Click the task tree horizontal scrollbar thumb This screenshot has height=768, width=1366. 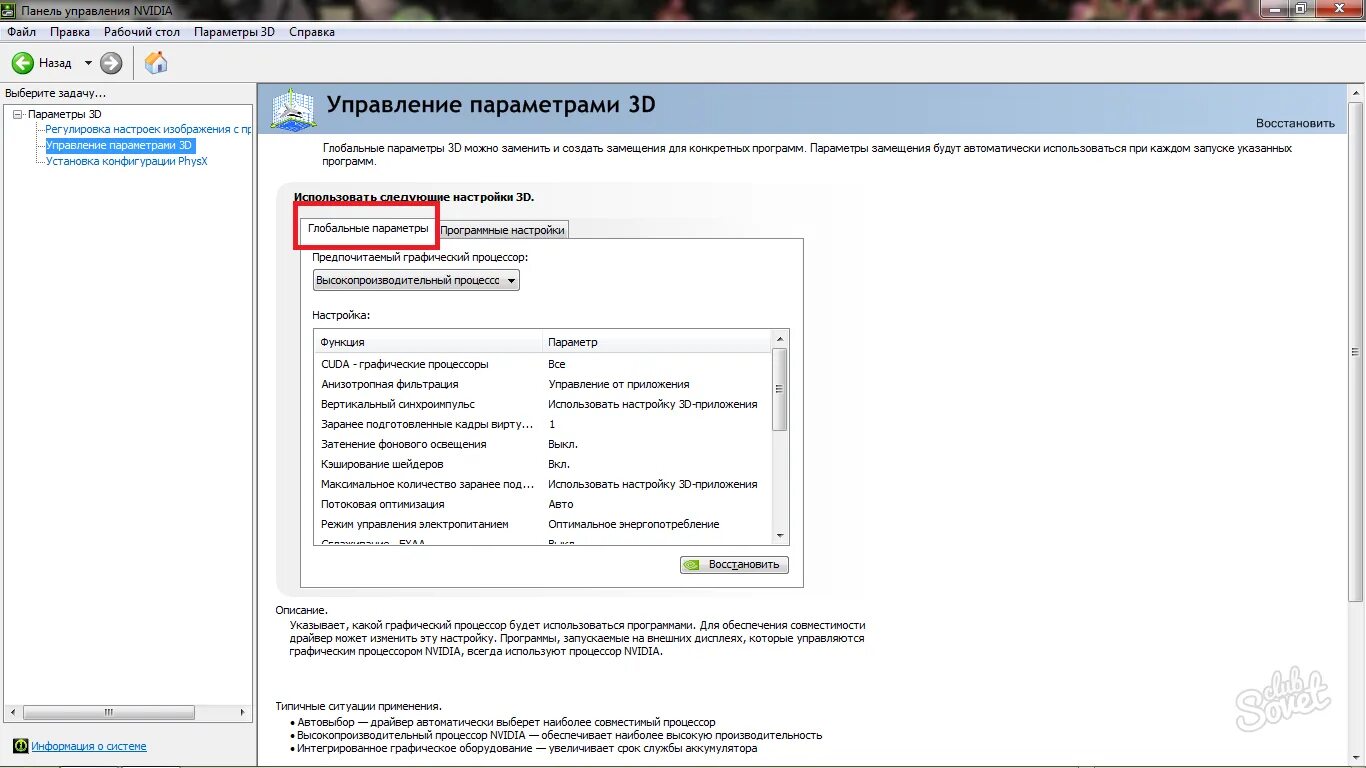[x=110, y=712]
